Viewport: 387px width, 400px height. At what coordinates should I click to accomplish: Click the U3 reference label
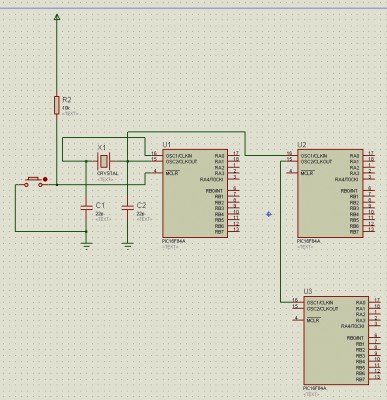(x=308, y=291)
